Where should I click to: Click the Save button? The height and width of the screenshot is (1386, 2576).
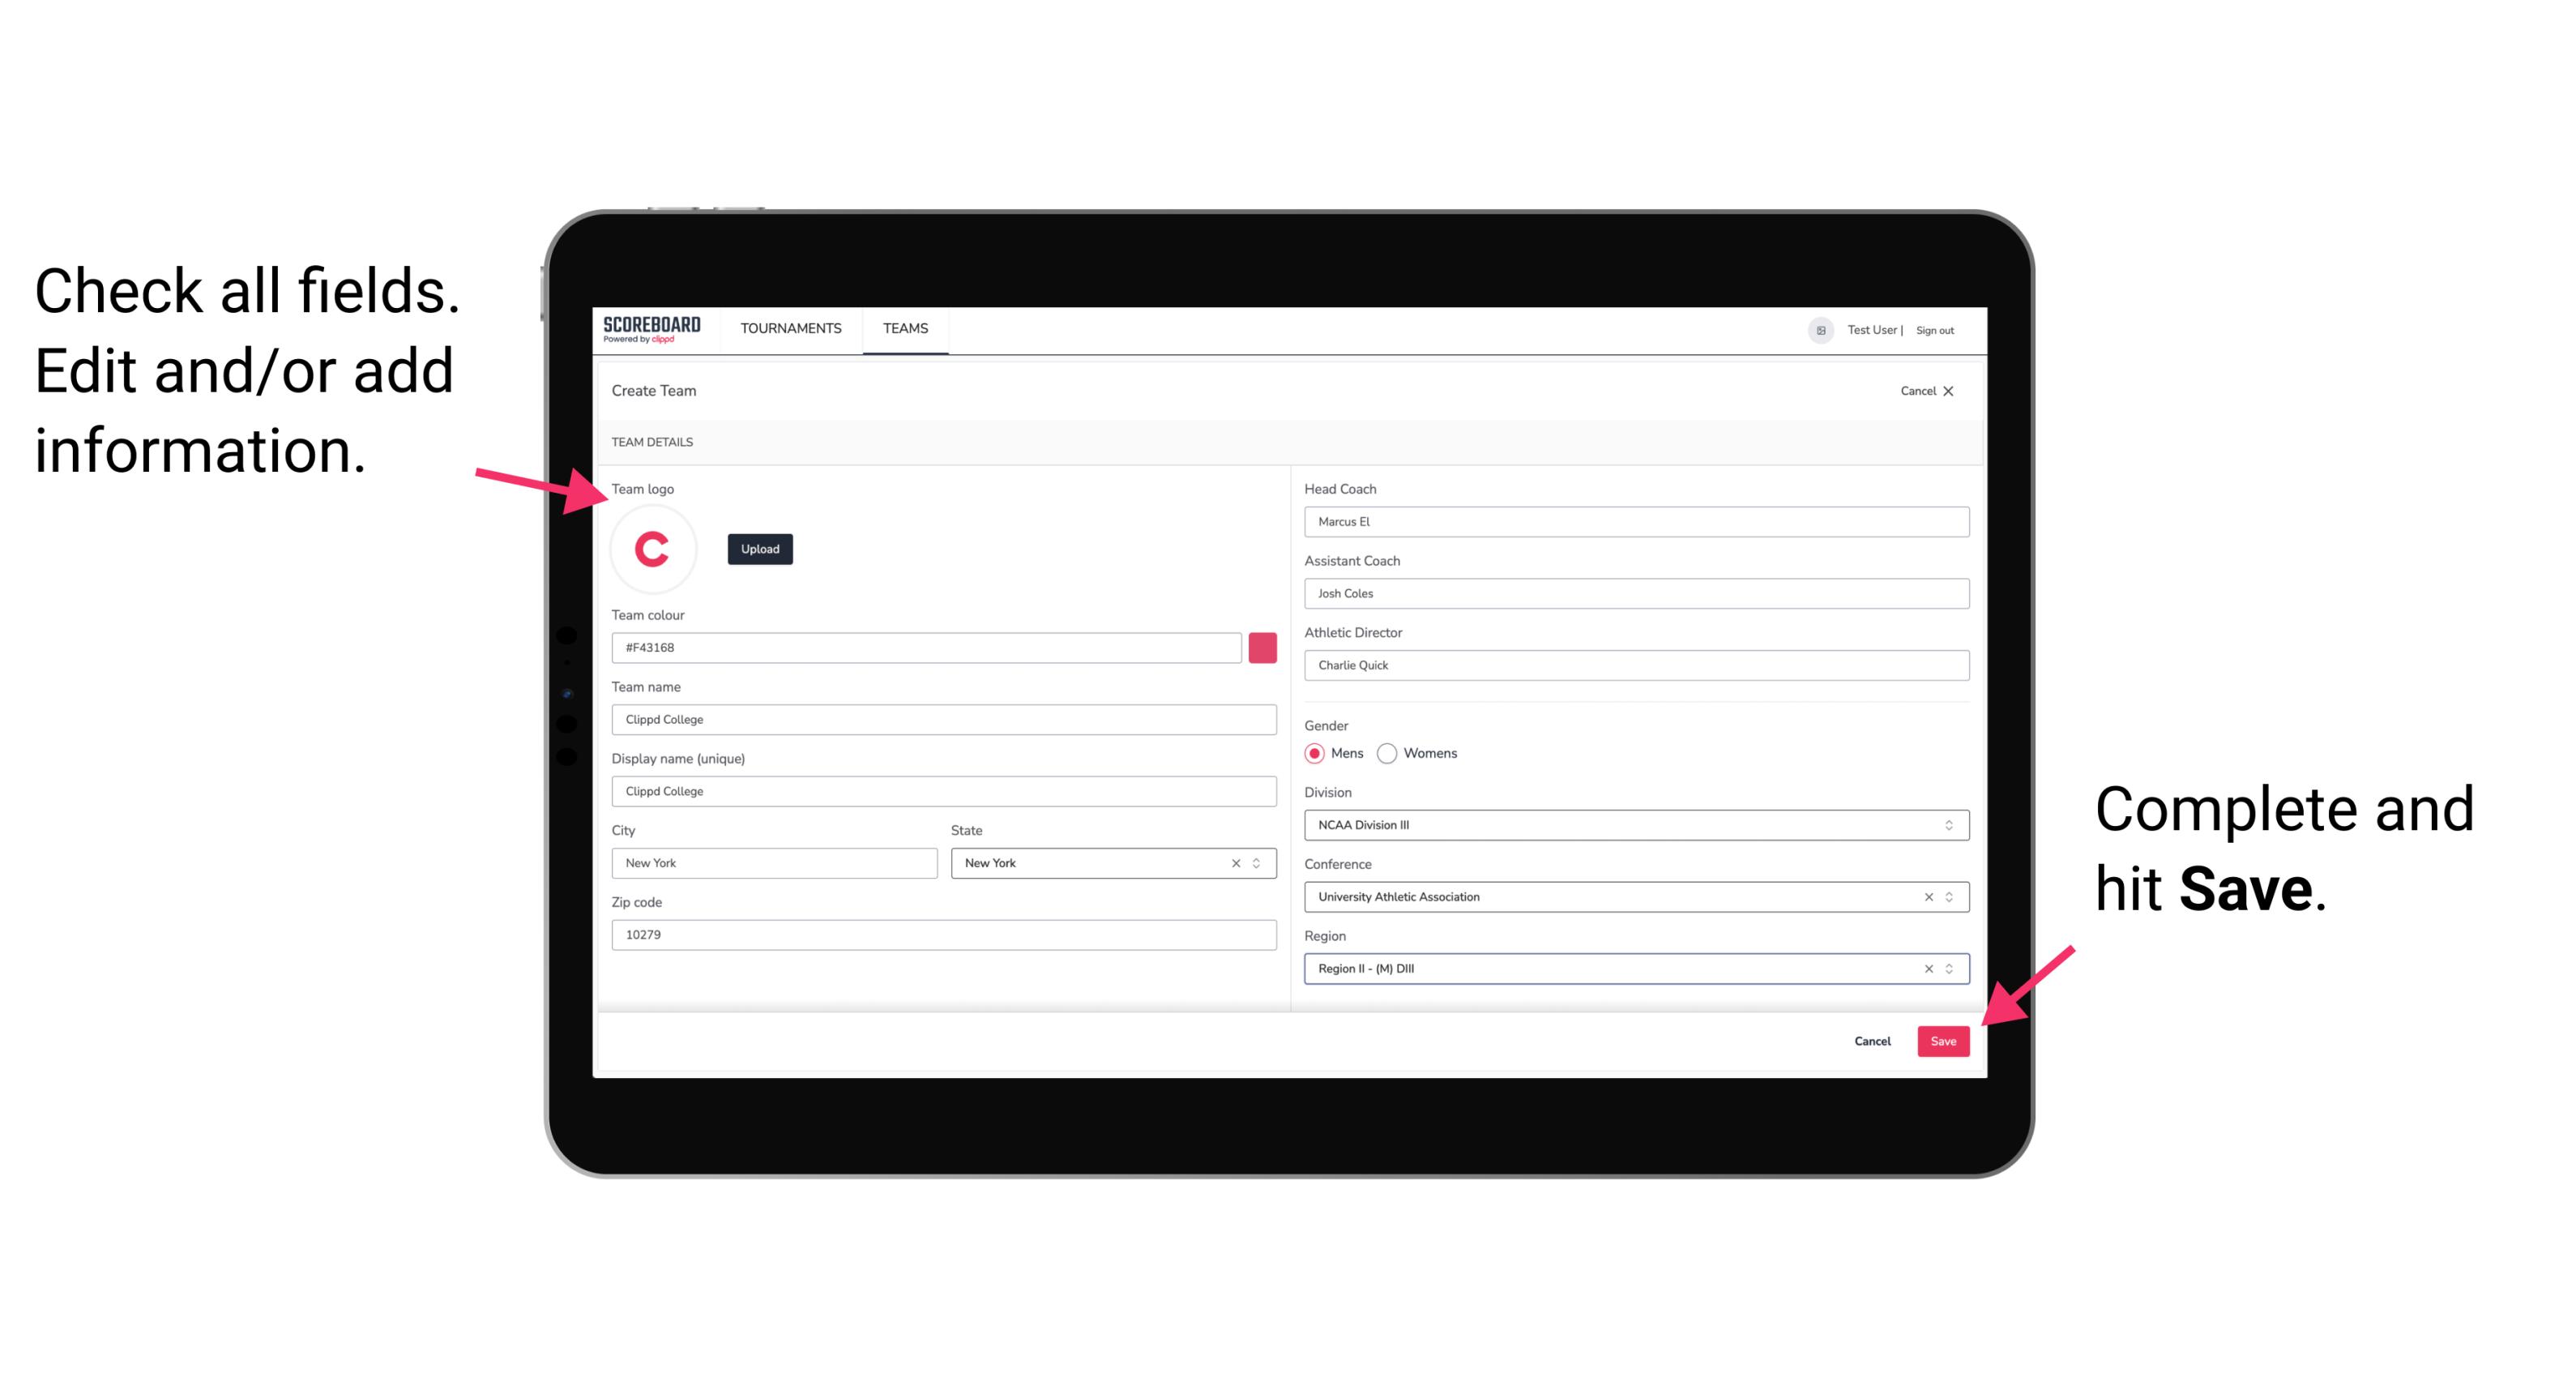point(1943,1037)
